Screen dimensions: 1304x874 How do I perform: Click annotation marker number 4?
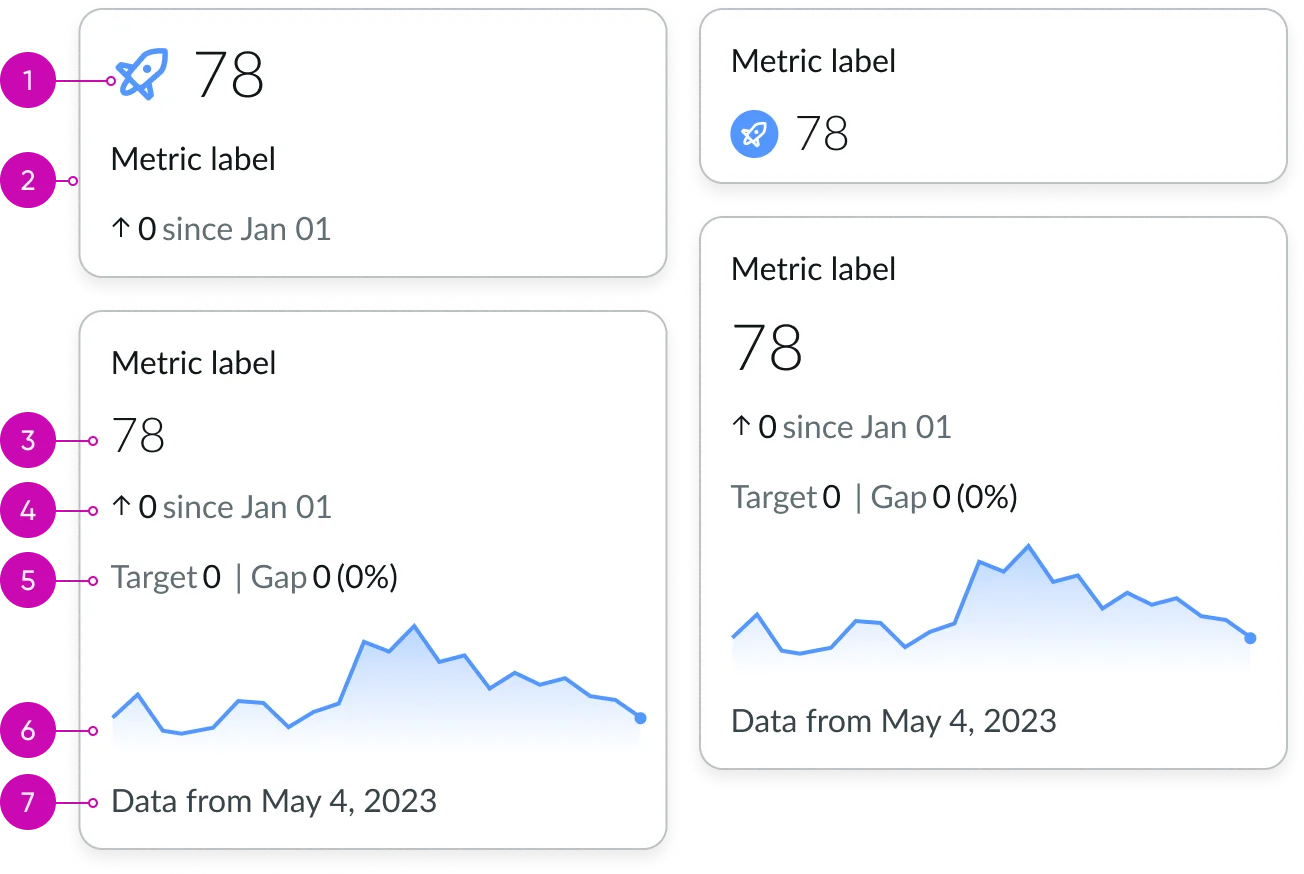28,510
